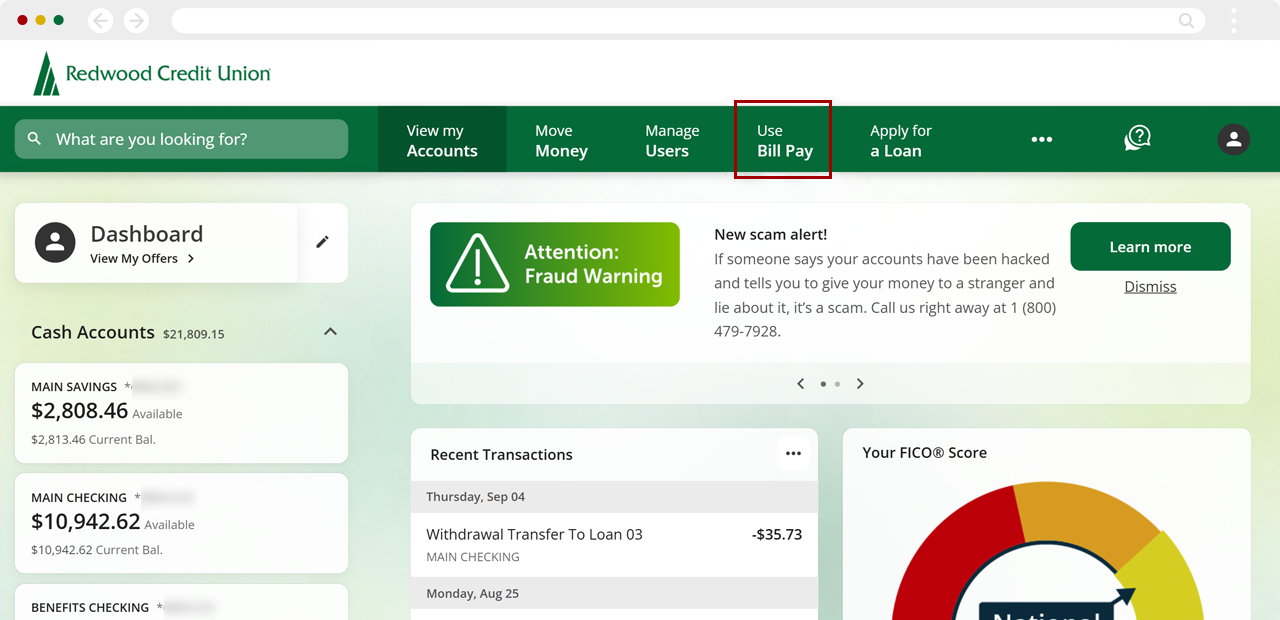Open the MAIN CHECKING account tile
1280x620 pixels.
181,522
